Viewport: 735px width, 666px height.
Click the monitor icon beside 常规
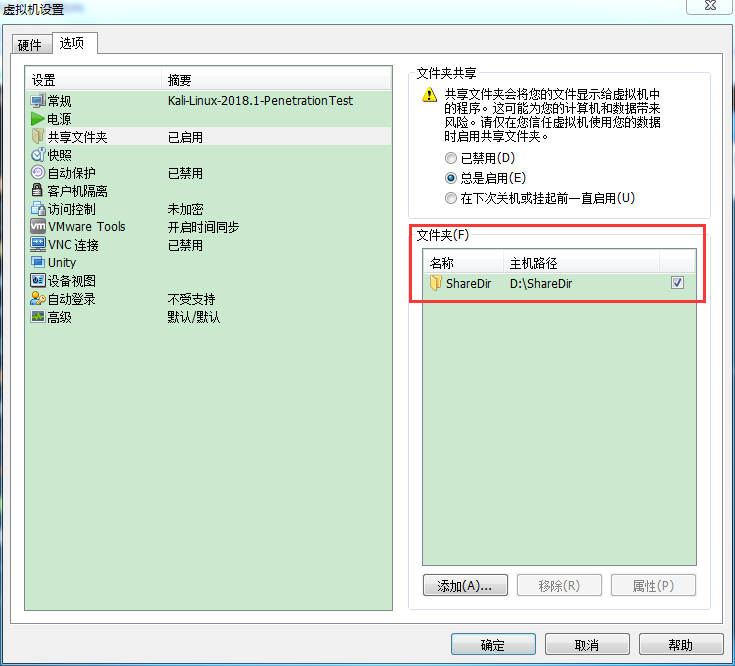[38, 101]
